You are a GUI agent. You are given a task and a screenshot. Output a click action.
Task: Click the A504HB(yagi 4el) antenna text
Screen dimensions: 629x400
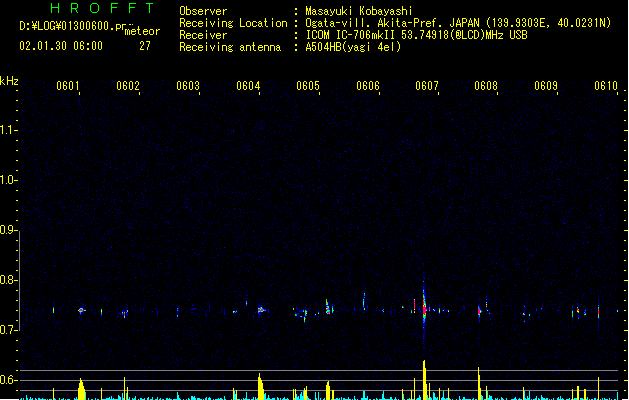click(x=353, y=47)
